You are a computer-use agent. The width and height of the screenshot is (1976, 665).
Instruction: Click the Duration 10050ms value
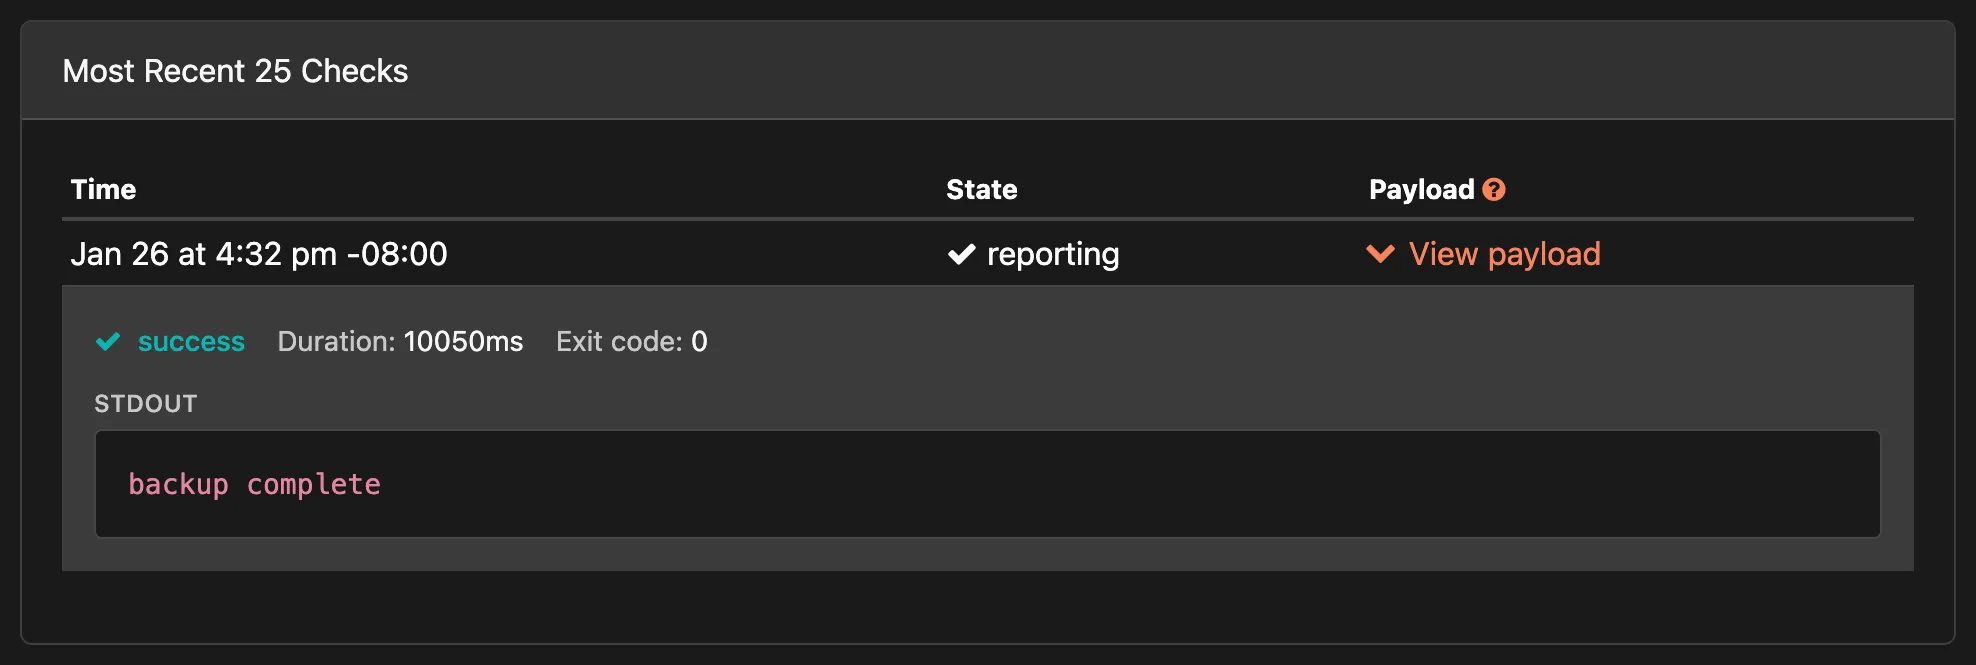click(400, 341)
